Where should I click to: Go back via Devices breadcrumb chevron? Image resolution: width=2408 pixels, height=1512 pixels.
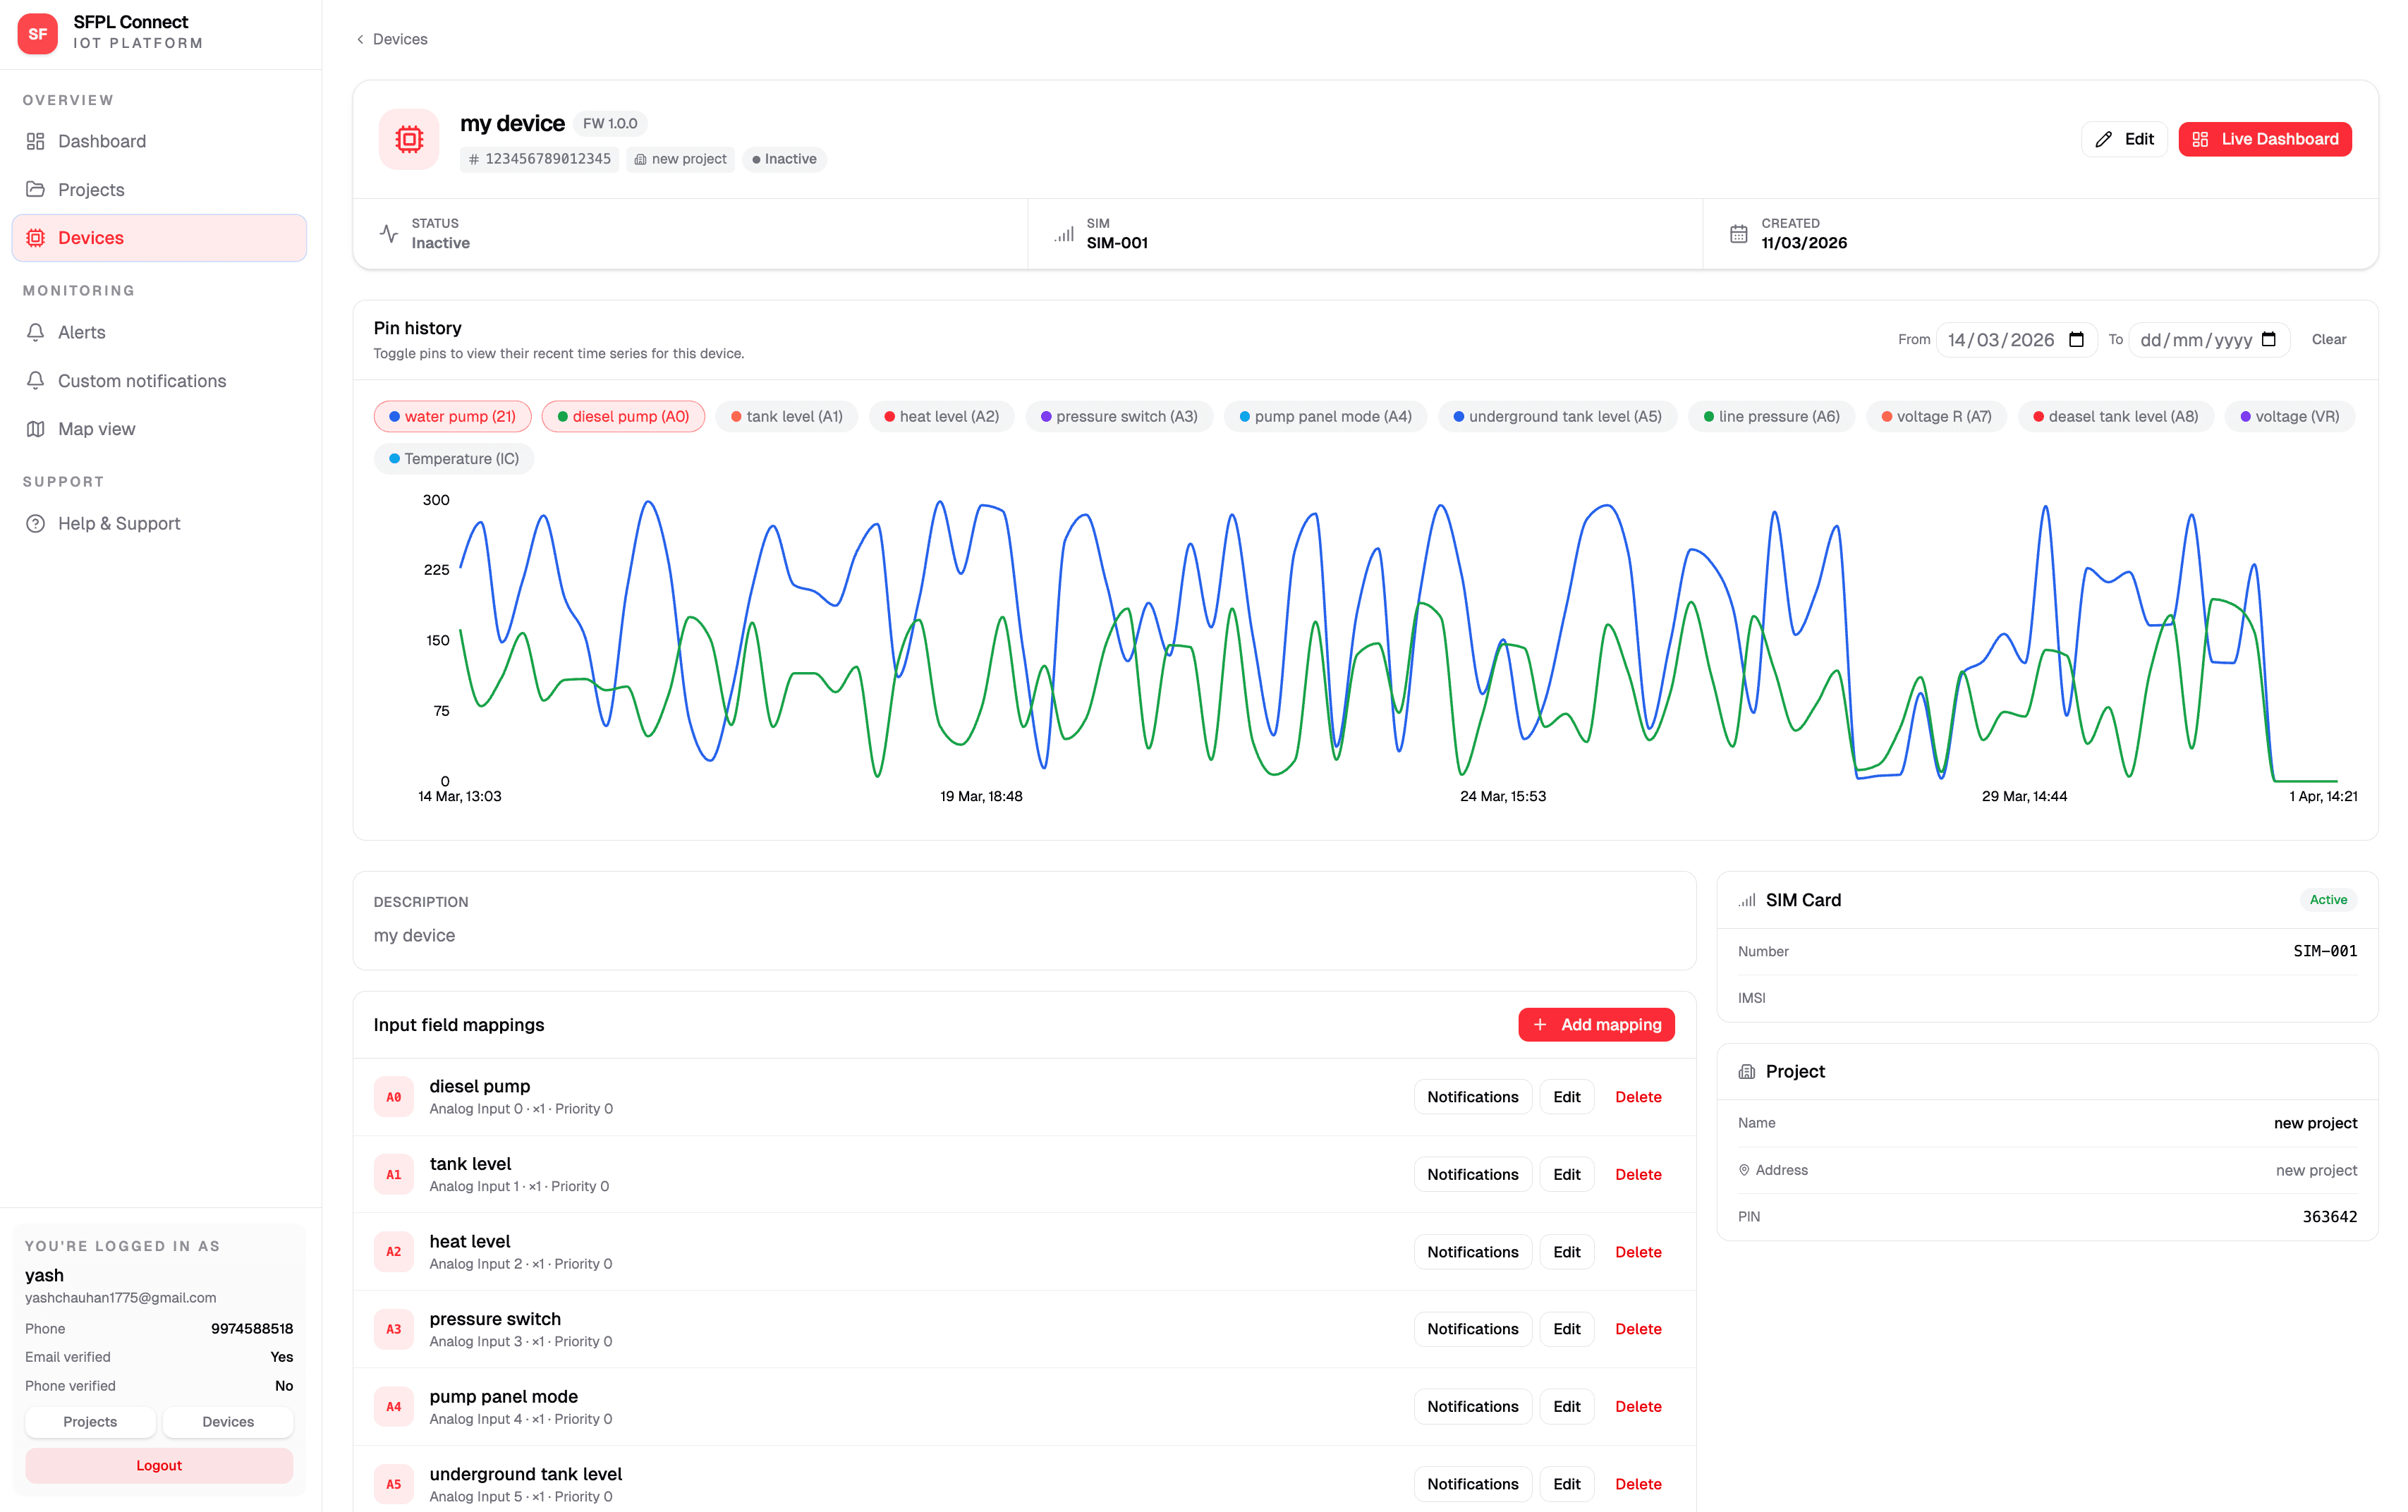coord(360,39)
